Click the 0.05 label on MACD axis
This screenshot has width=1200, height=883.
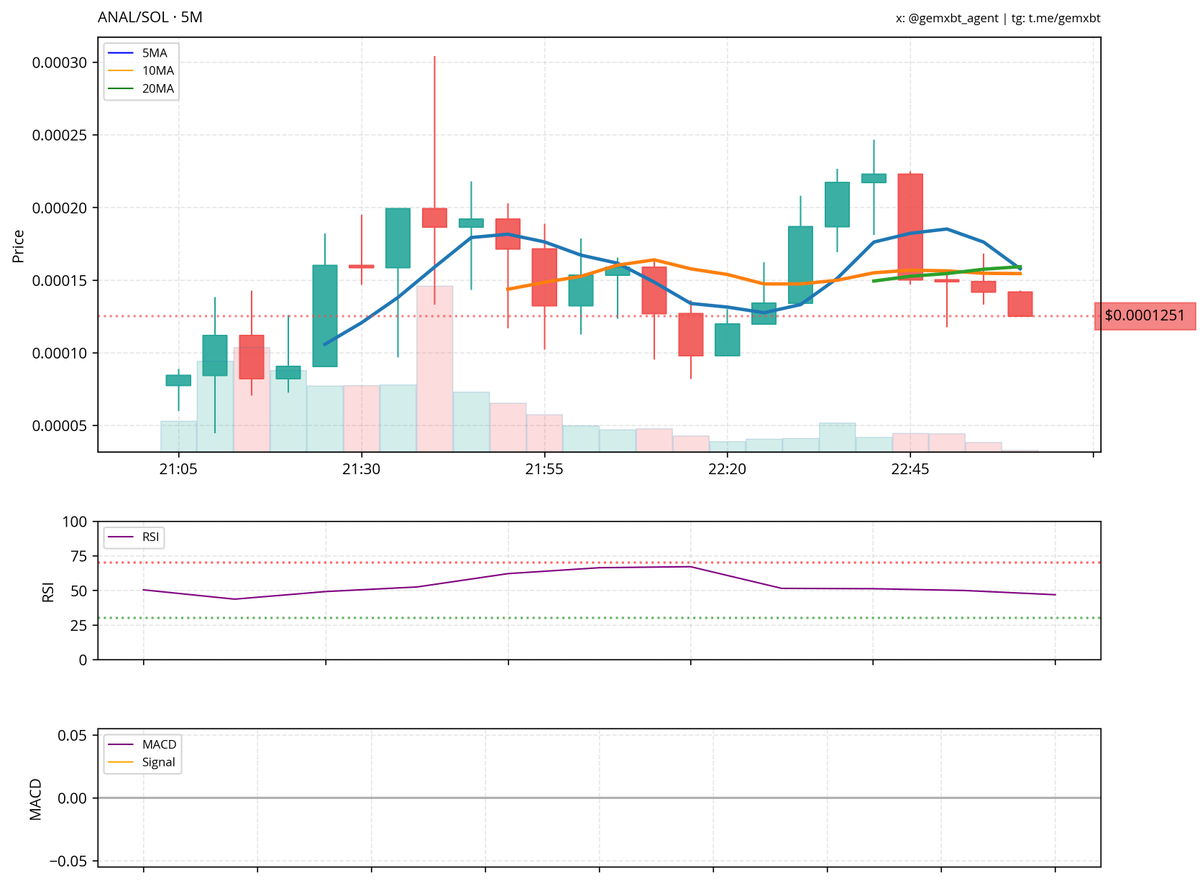[x=72, y=735]
